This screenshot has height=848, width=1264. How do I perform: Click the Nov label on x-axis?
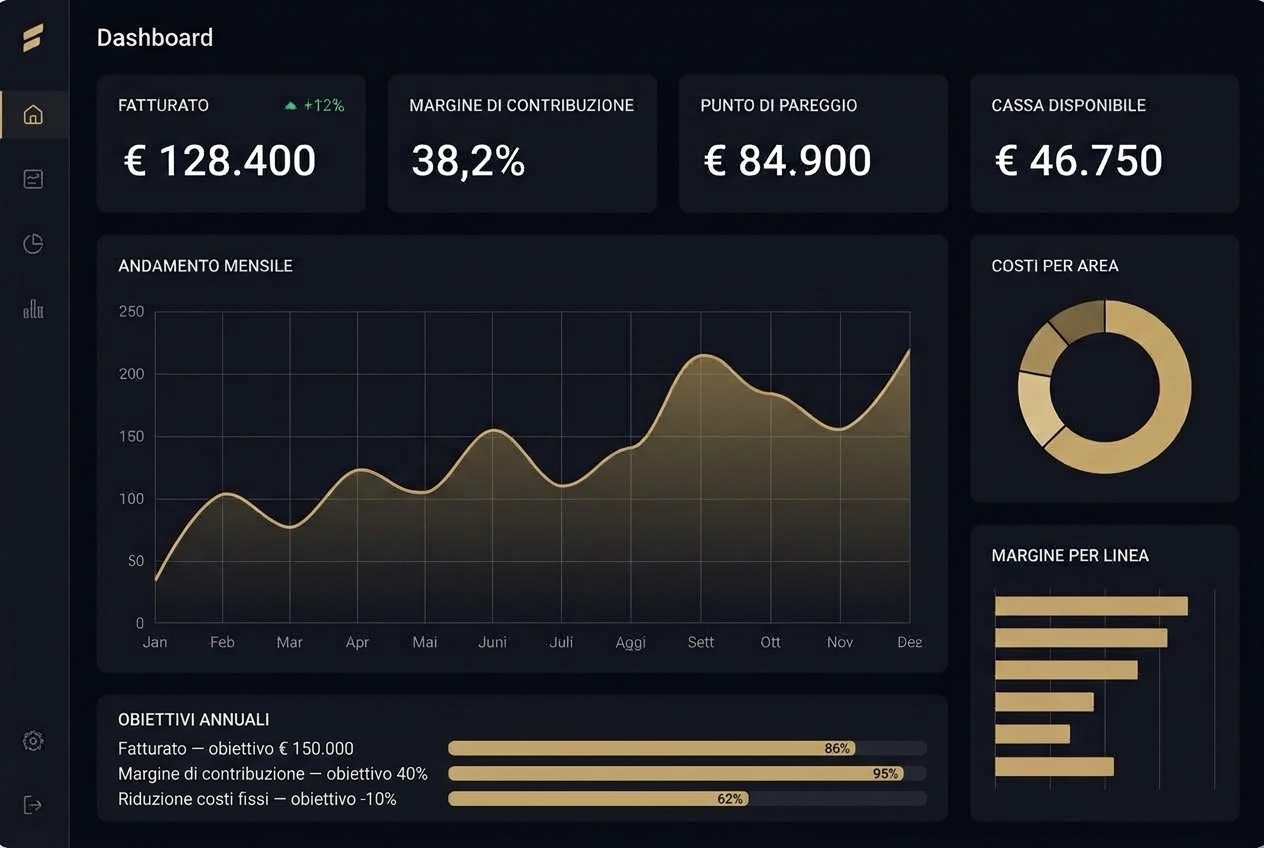click(x=840, y=642)
